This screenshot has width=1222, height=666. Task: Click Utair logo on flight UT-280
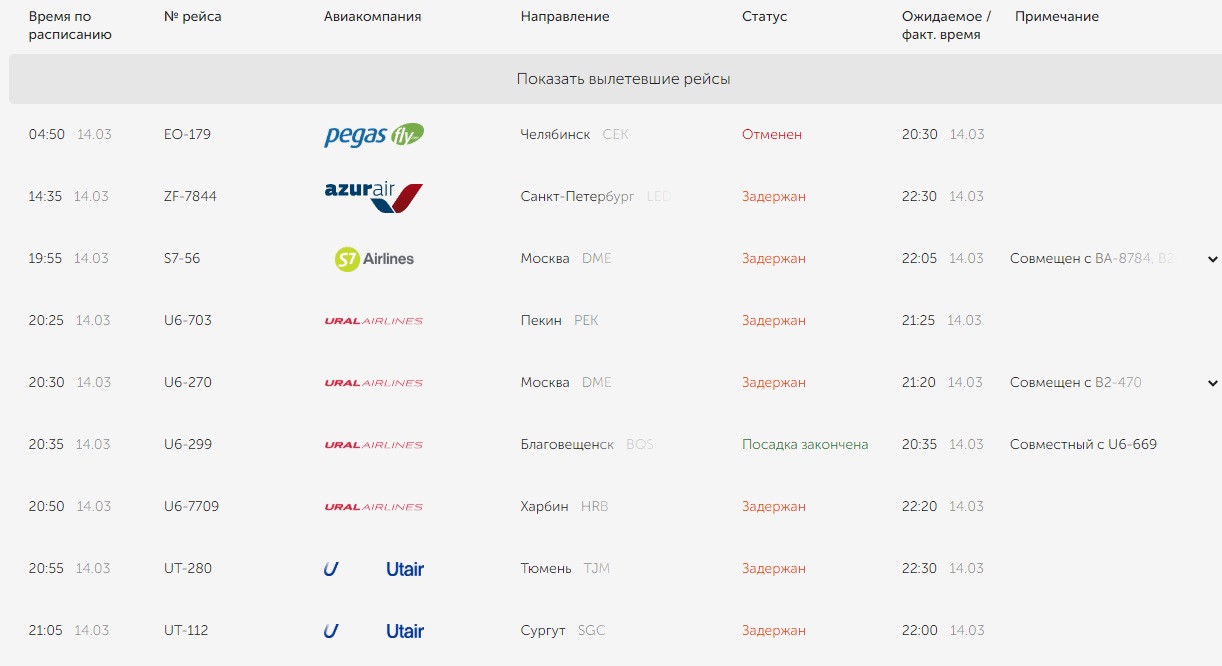pos(374,569)
